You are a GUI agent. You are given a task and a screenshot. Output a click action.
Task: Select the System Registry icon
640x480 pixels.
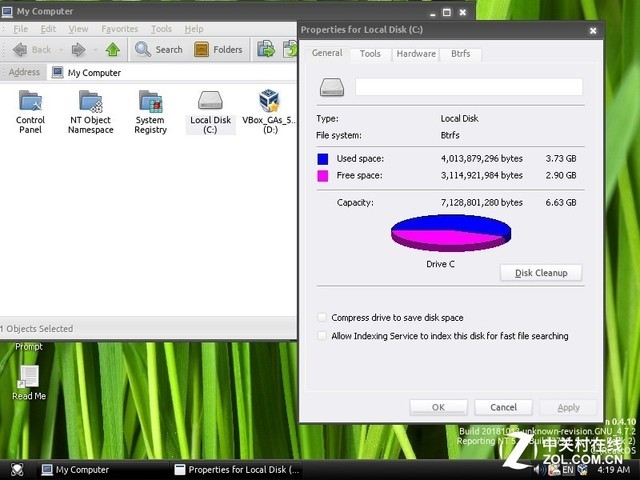[150, 112]
